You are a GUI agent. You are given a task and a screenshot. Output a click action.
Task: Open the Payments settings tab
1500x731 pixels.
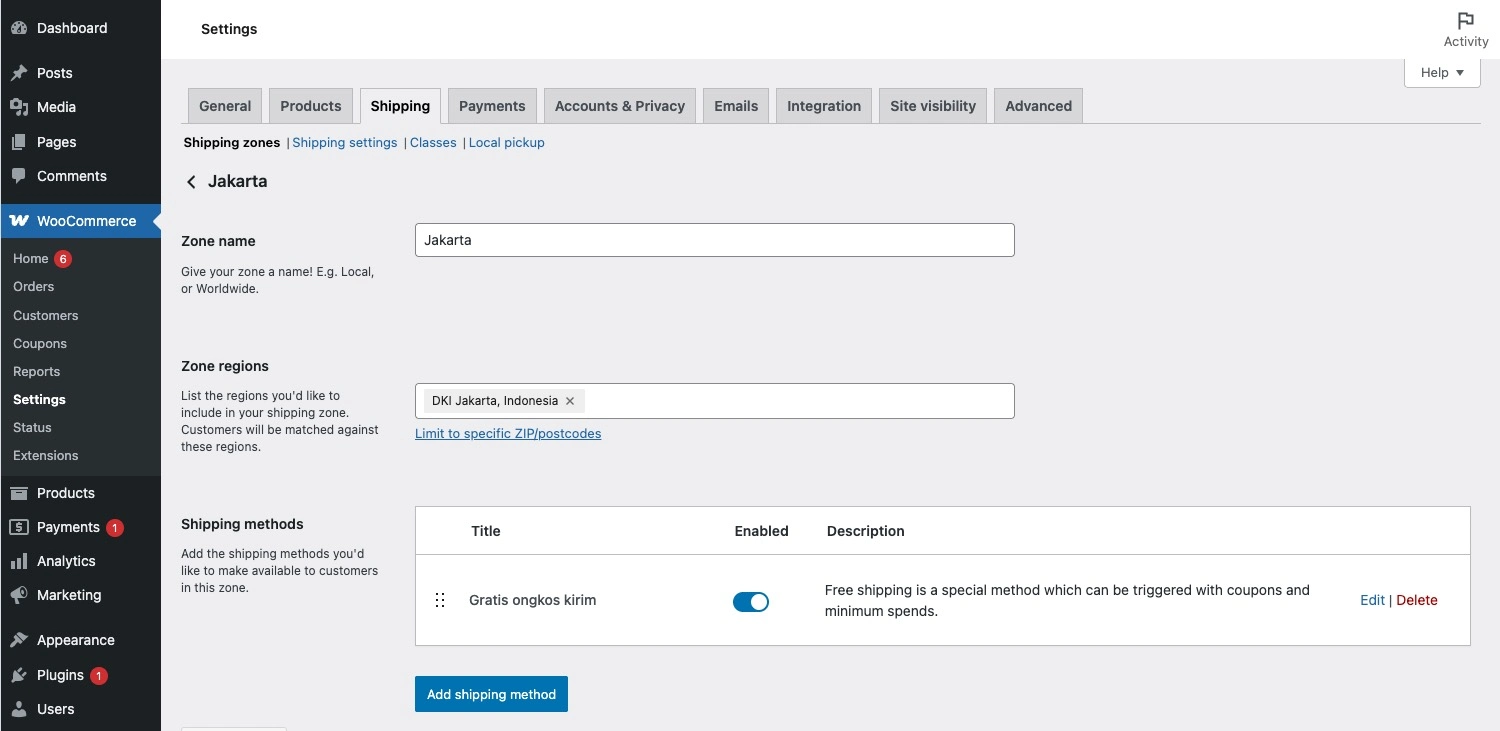492,106
